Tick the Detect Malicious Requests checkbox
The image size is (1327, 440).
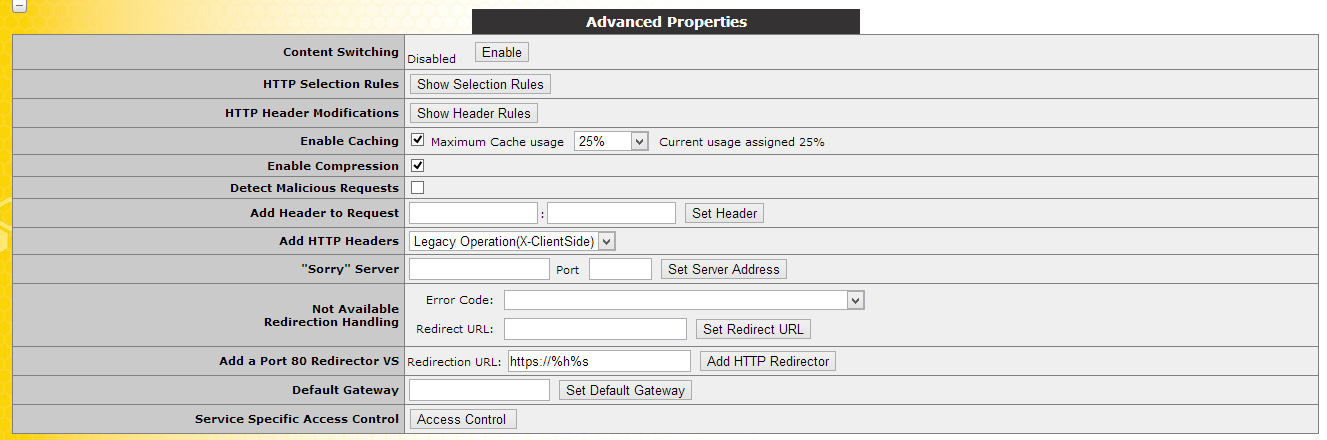pos(418,187)
